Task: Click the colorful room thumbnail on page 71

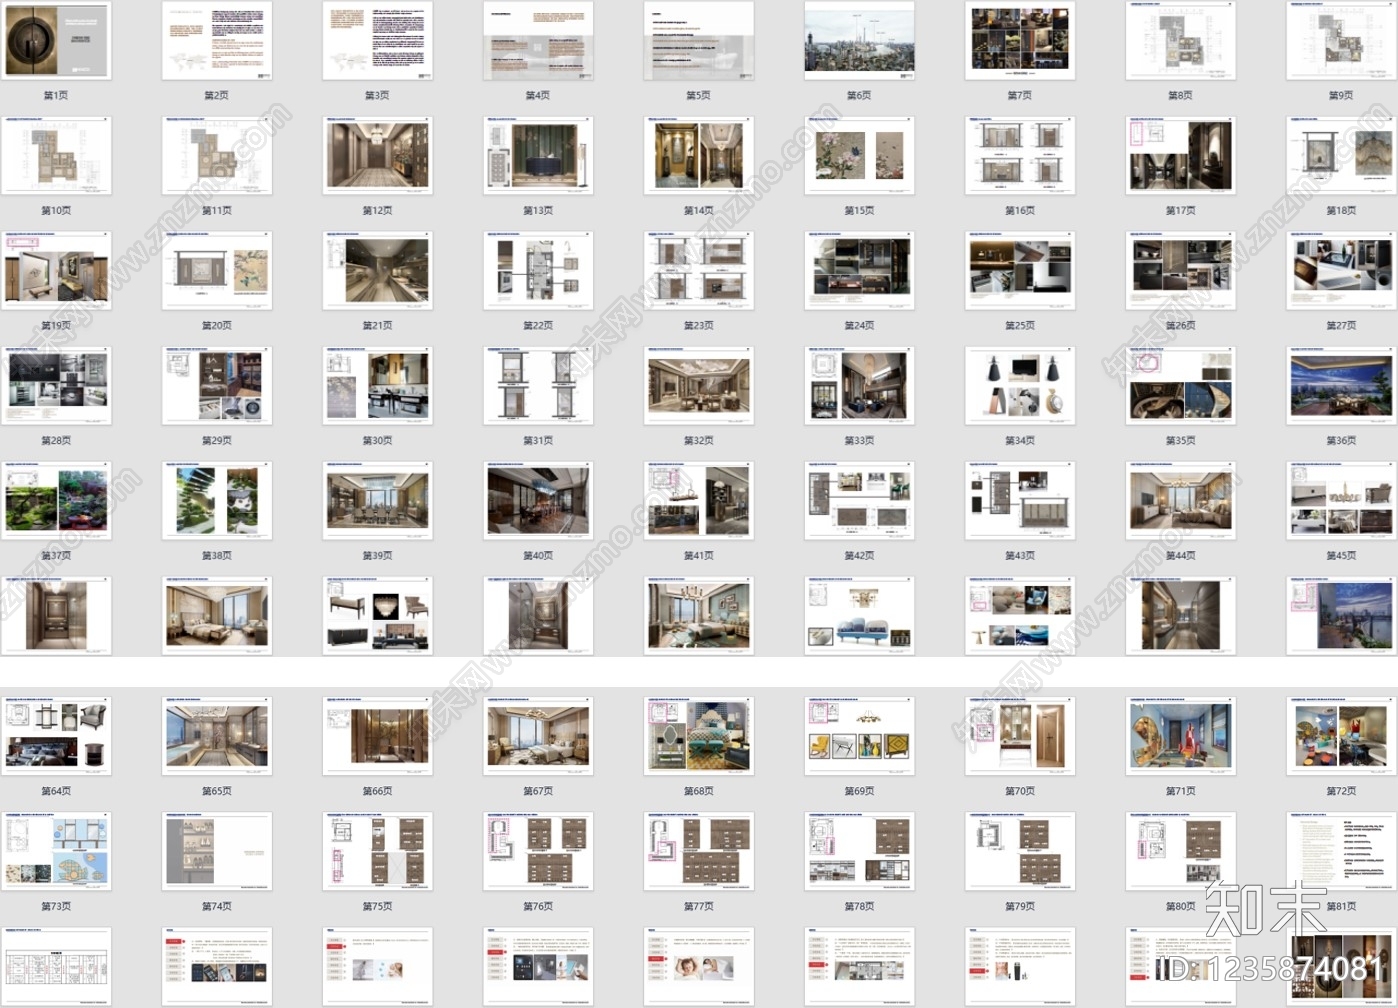Action: tap(1180, 737)
